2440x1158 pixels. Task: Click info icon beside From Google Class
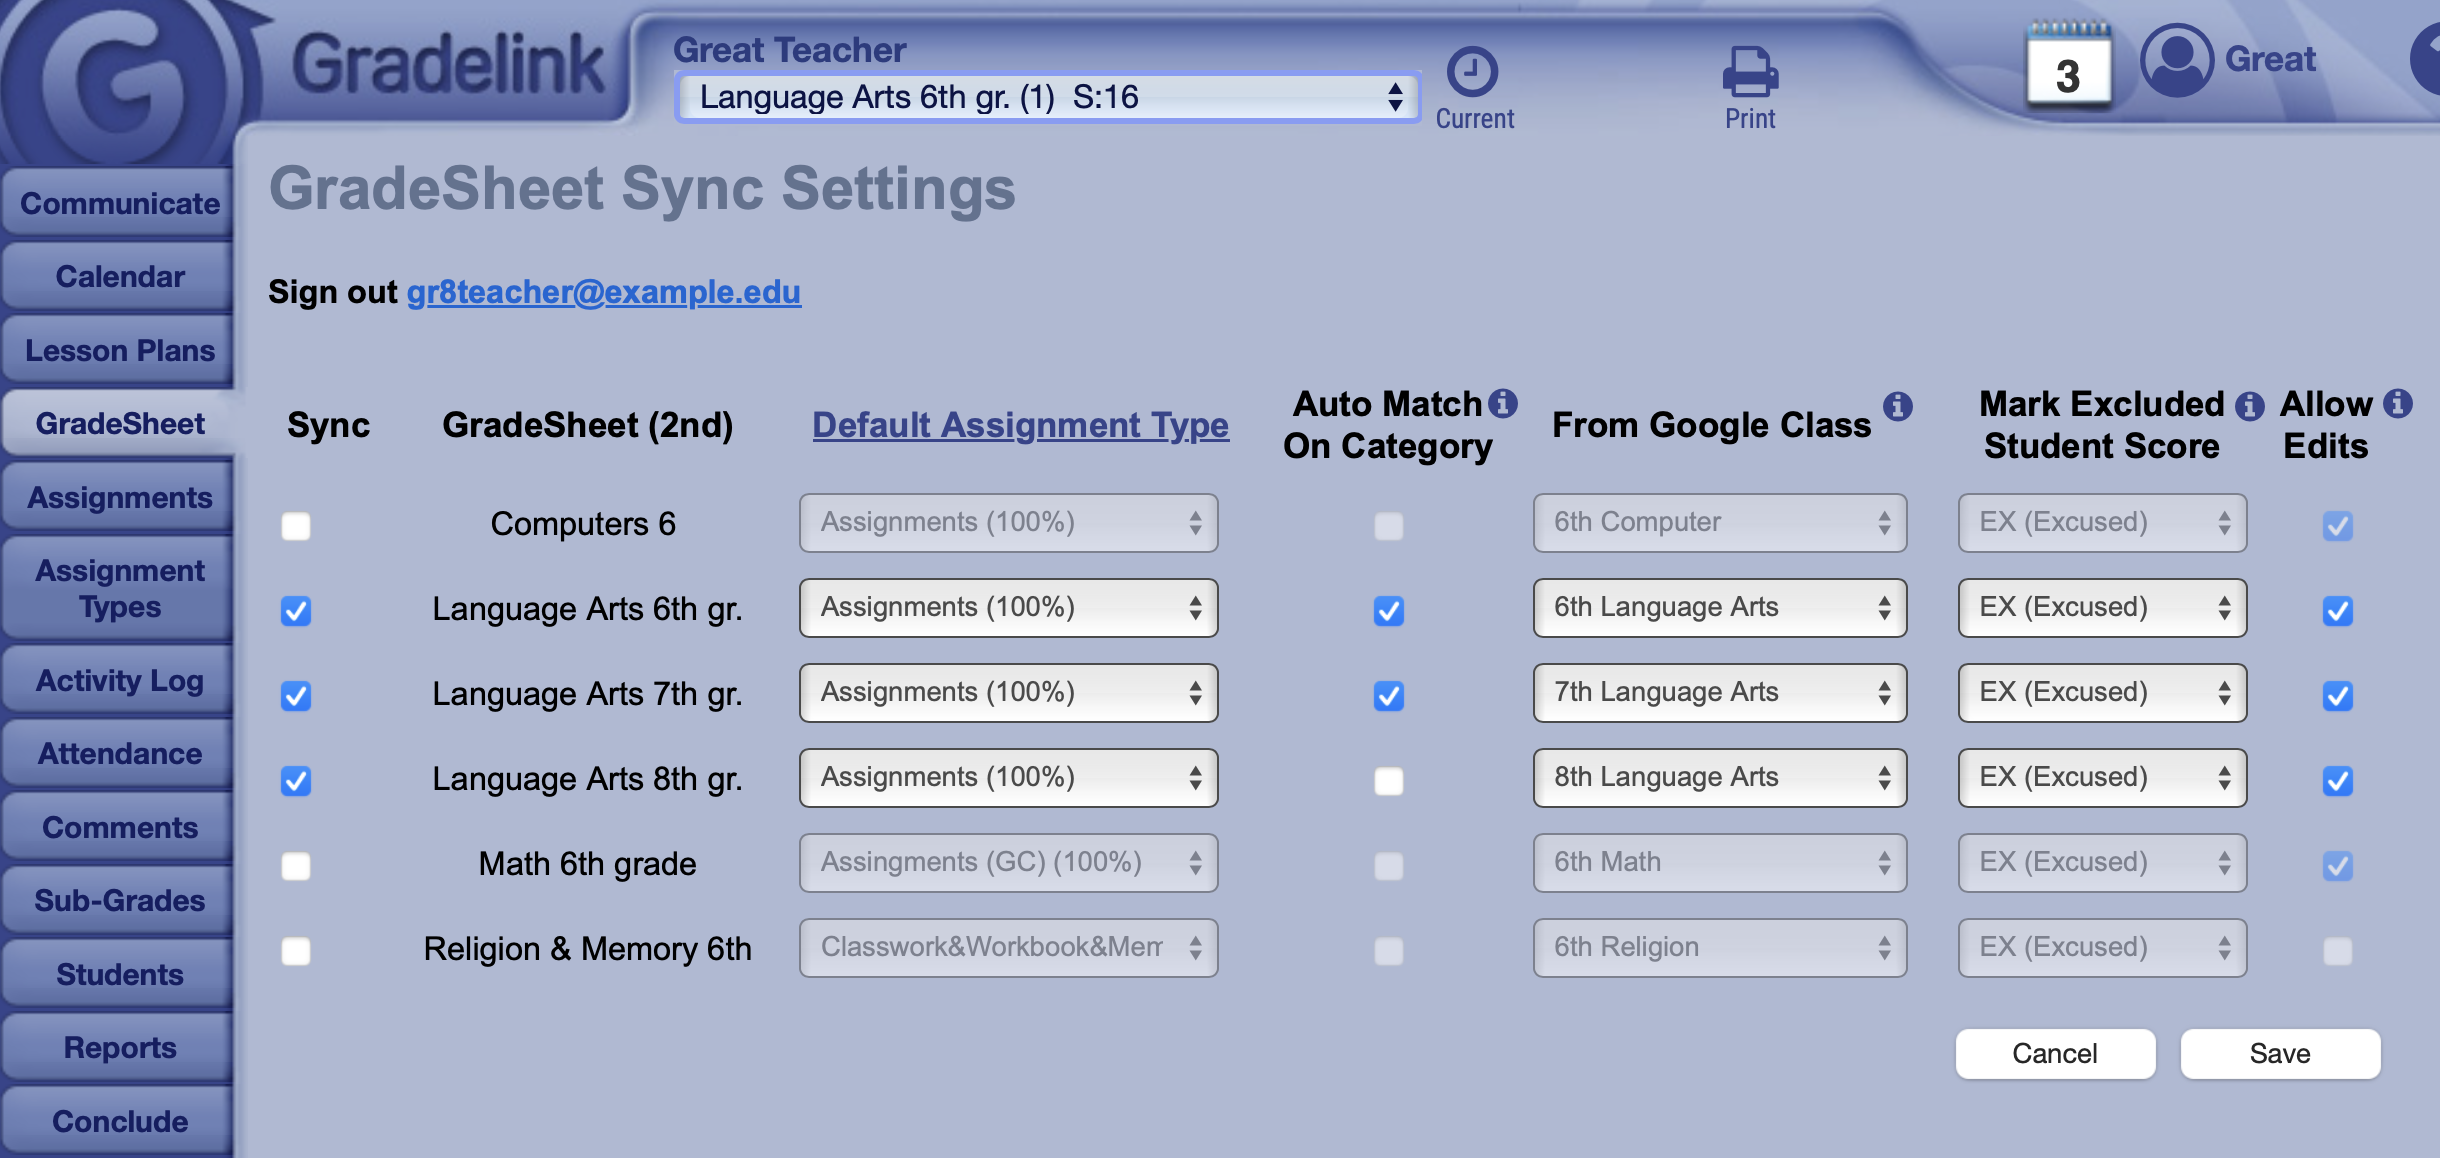click(1897, 406)
